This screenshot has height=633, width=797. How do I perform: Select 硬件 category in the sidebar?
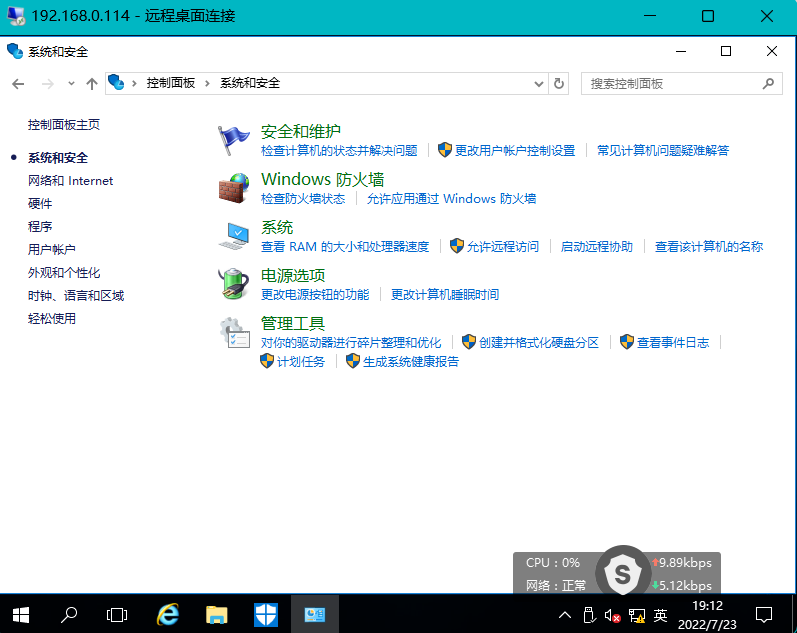tap(40, 203)
